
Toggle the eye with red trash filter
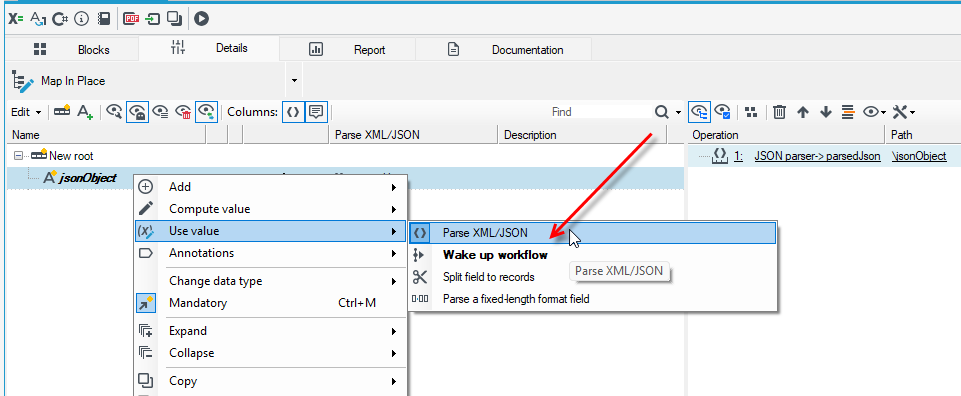[x=183, y=112]
